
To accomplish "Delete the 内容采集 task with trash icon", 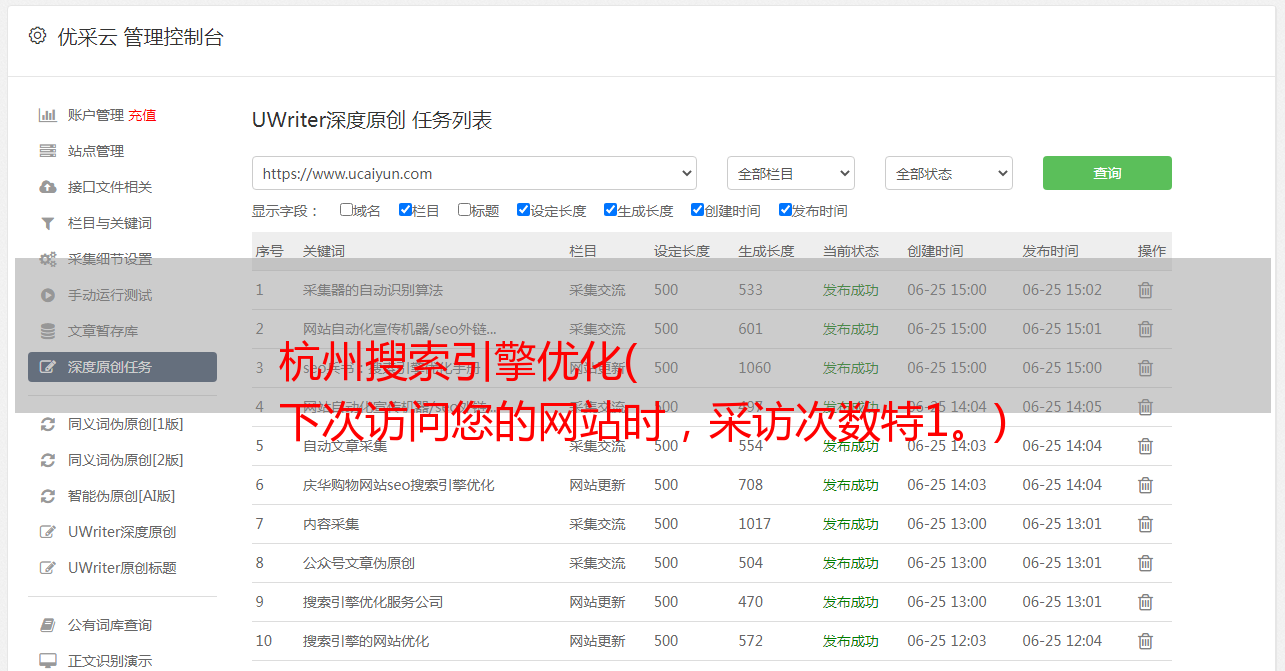I will [1146, 524].
